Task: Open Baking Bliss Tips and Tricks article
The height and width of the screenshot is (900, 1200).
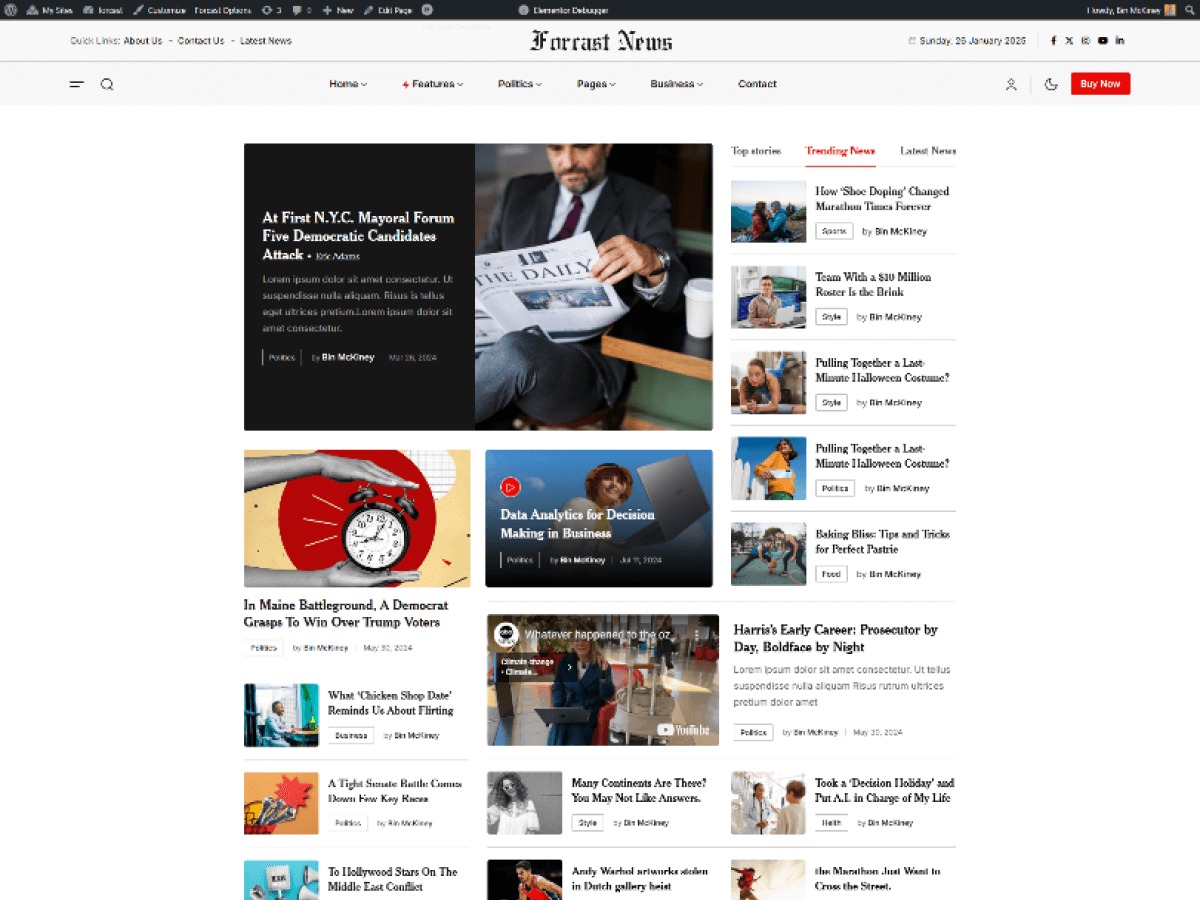Action: (x=882, y=541)
